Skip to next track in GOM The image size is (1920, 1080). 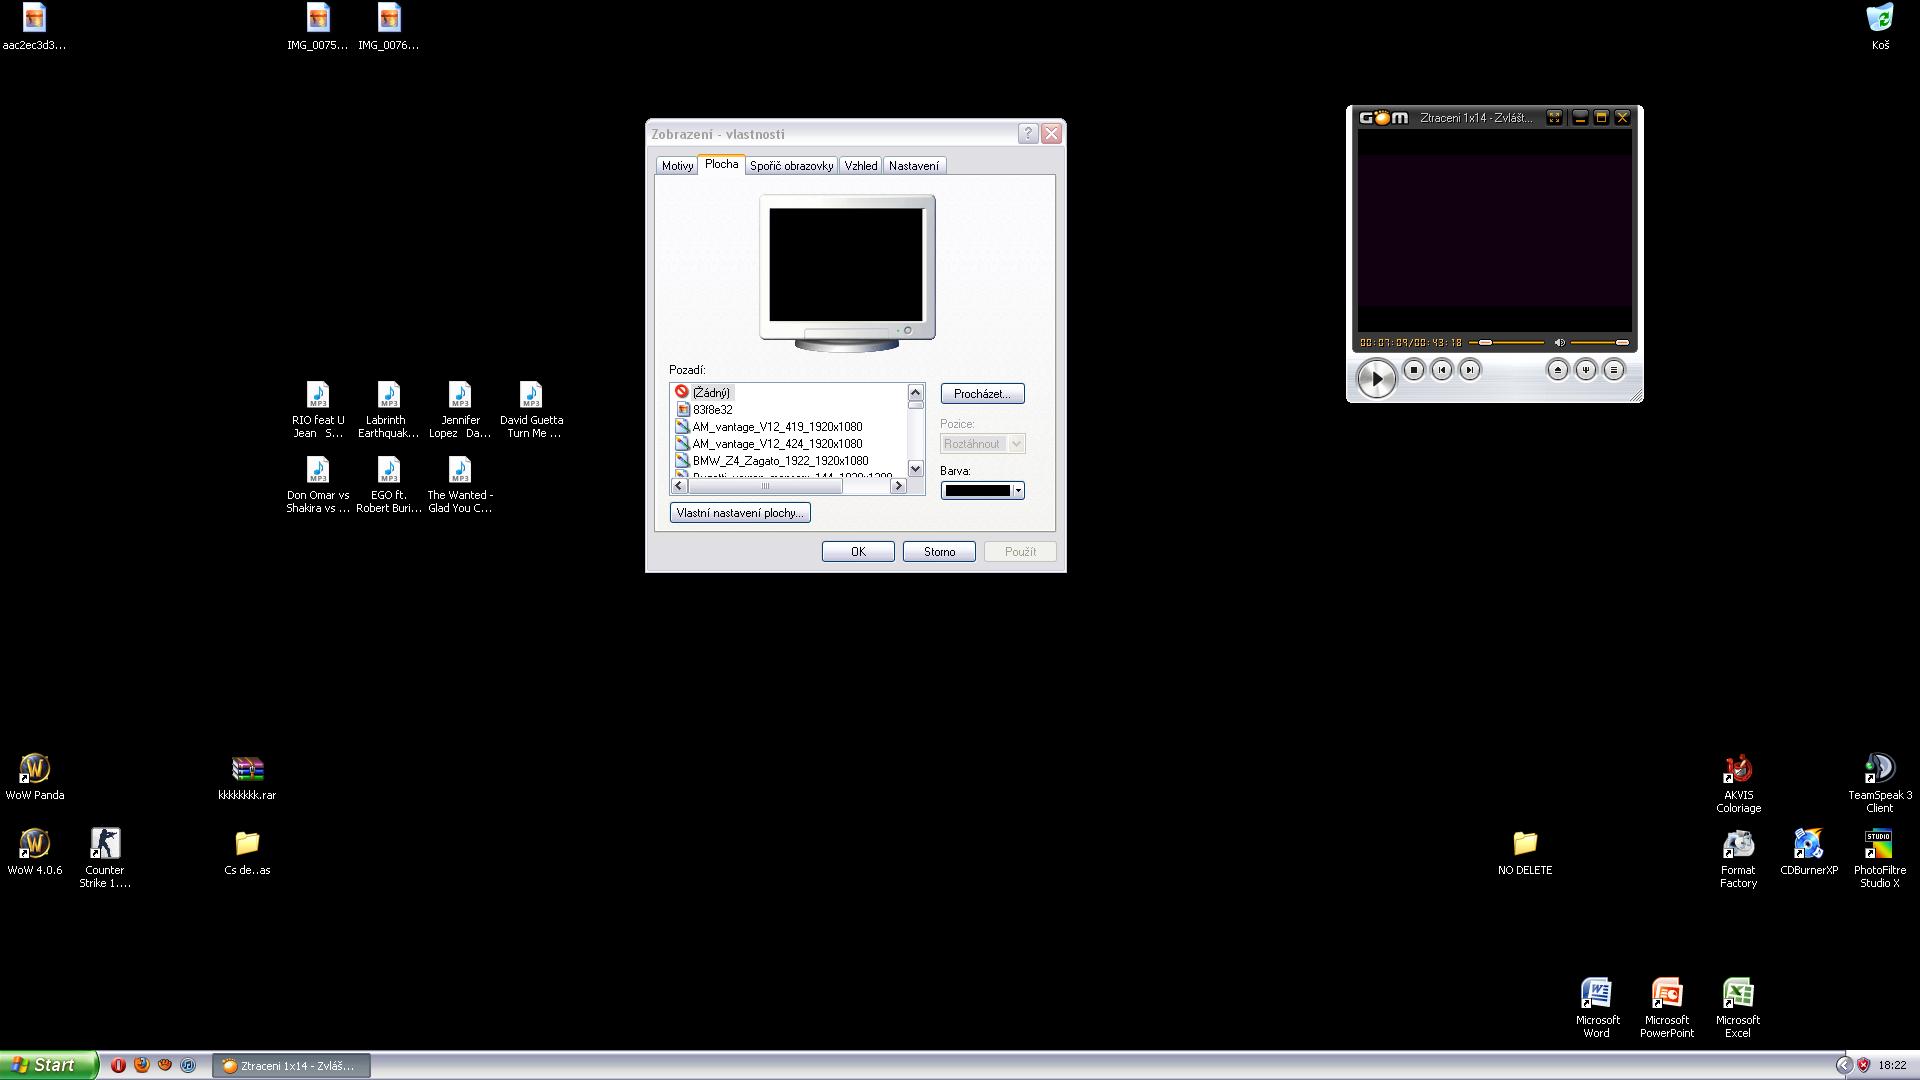(x=1469, y=370)
